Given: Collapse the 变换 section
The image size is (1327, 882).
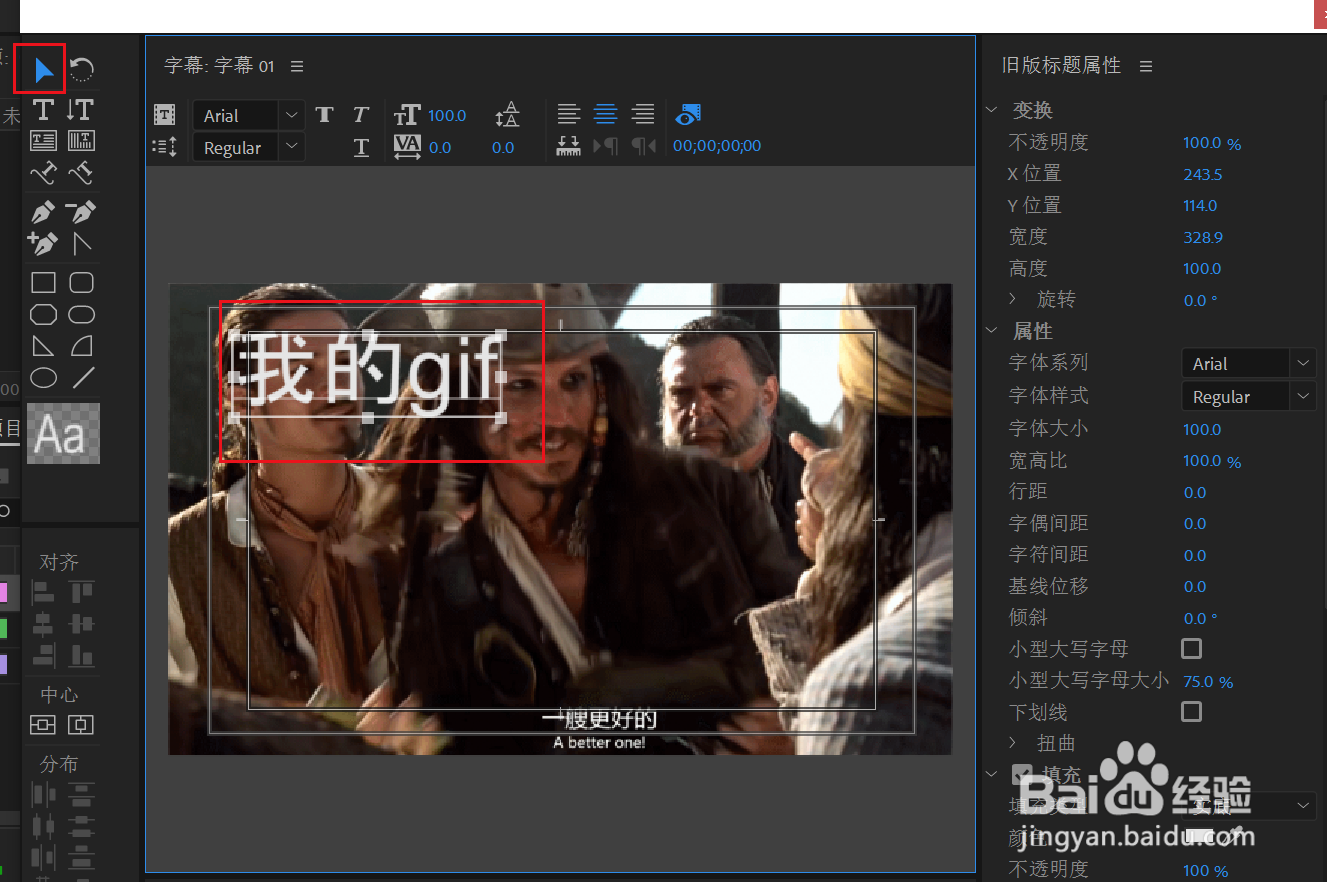Looking at the screenshot, I should (992, 110).
